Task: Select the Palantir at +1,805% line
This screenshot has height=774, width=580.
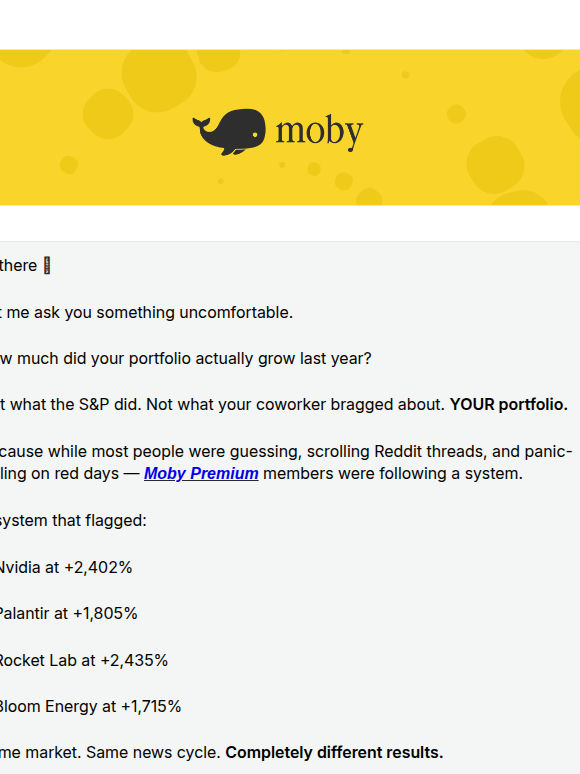Action: click(x=68, y=614)
